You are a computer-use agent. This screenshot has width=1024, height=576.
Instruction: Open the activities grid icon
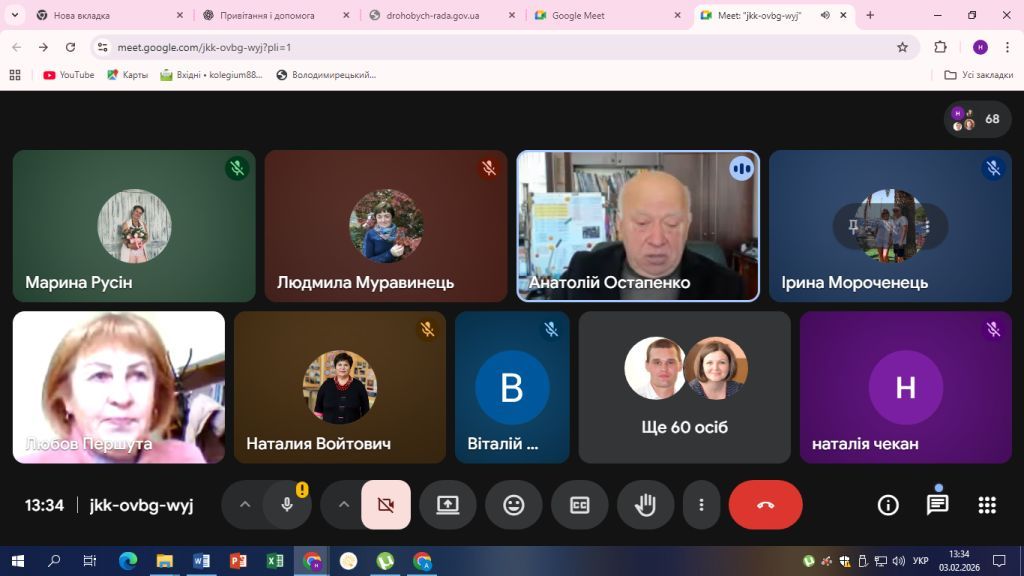click(x=986, y=505)
